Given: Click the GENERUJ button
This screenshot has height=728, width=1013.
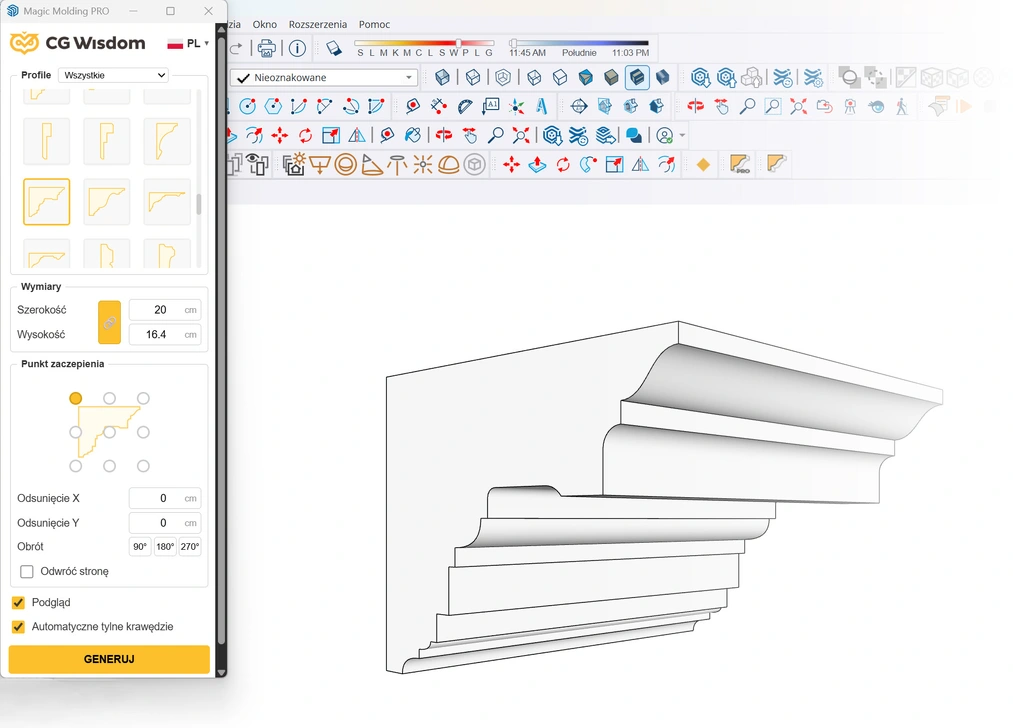Looking at the screenshot, I should (109, 659).
